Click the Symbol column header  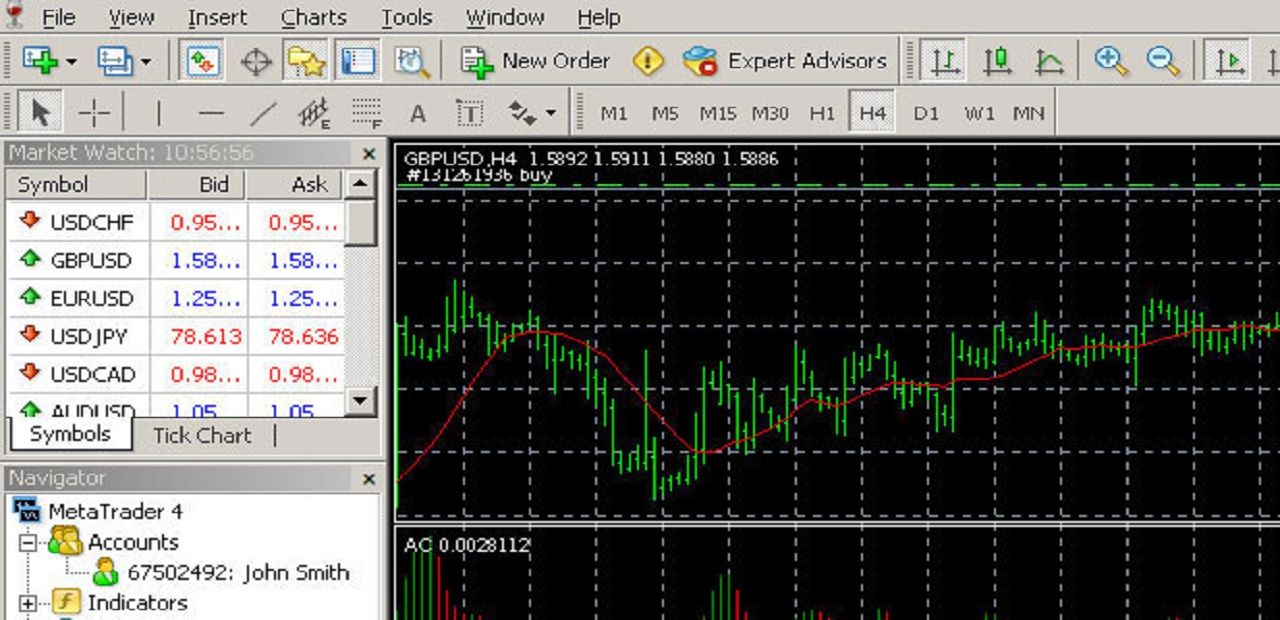(x=78, y=185)
